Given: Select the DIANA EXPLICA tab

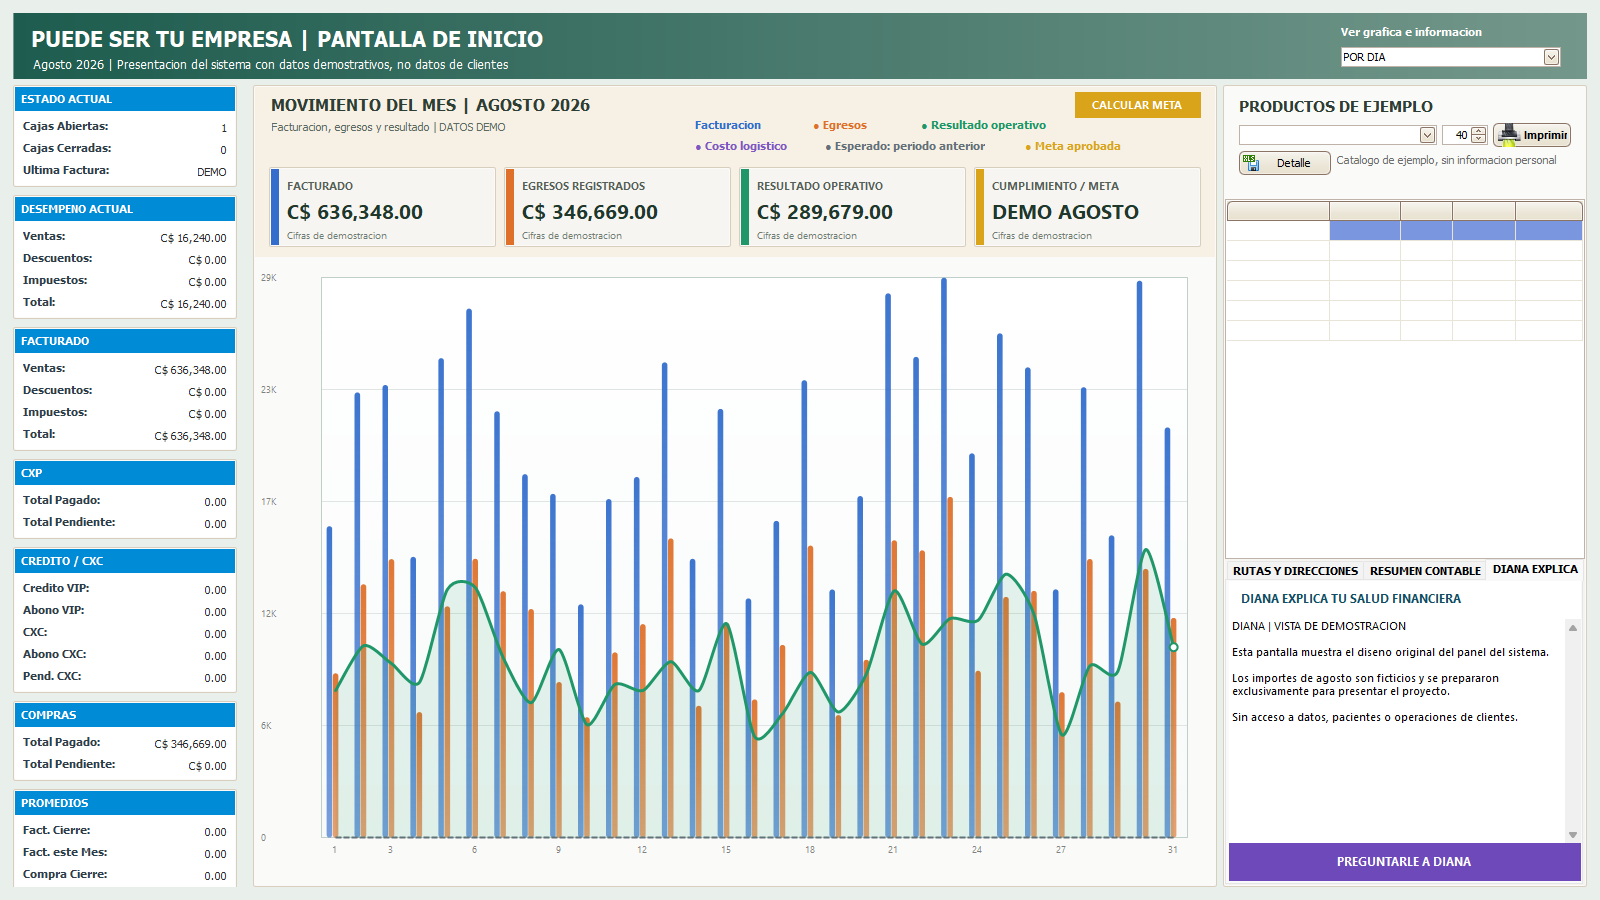Looking at the screenshot, I should (x=1535, y=570).
